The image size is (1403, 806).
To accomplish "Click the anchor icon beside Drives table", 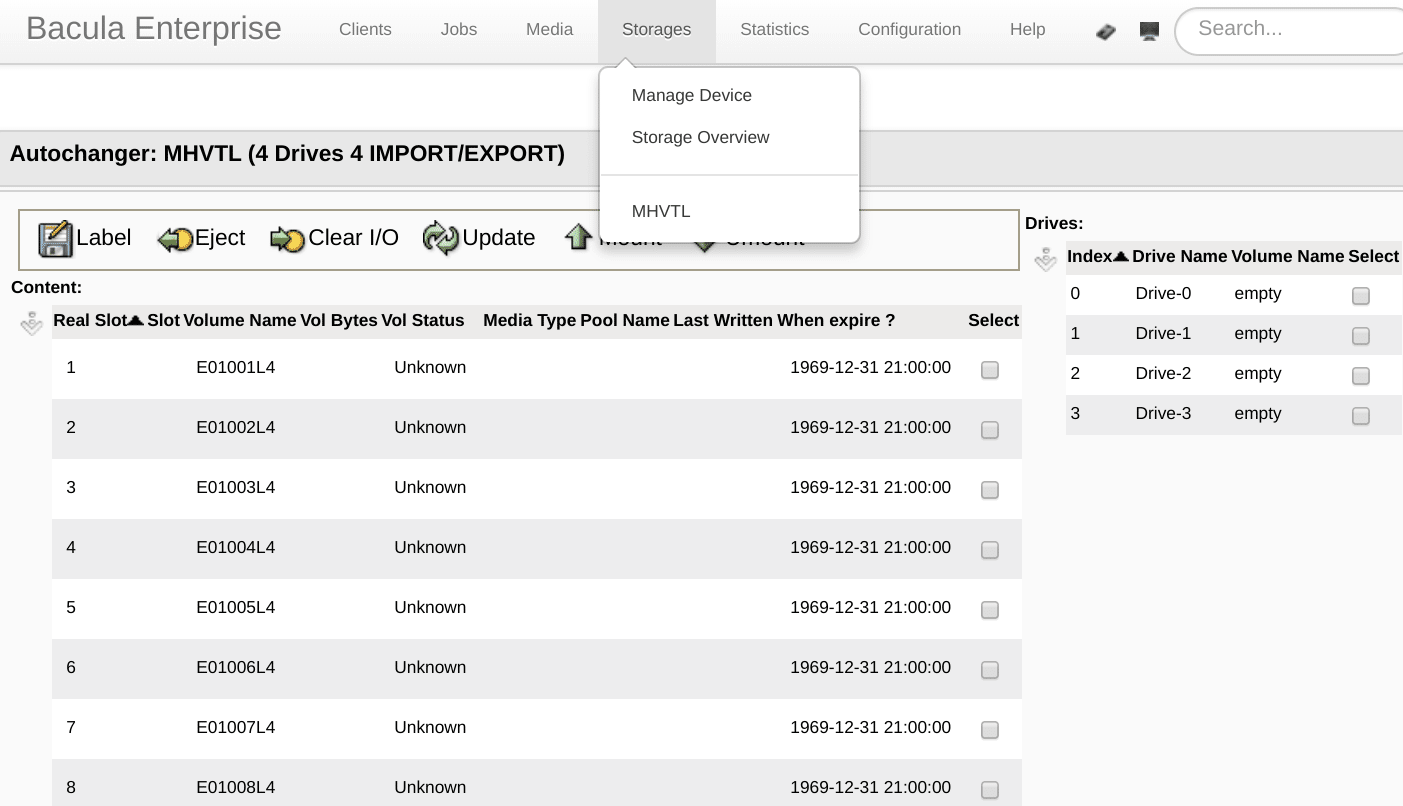I will tap(1045, 259).
